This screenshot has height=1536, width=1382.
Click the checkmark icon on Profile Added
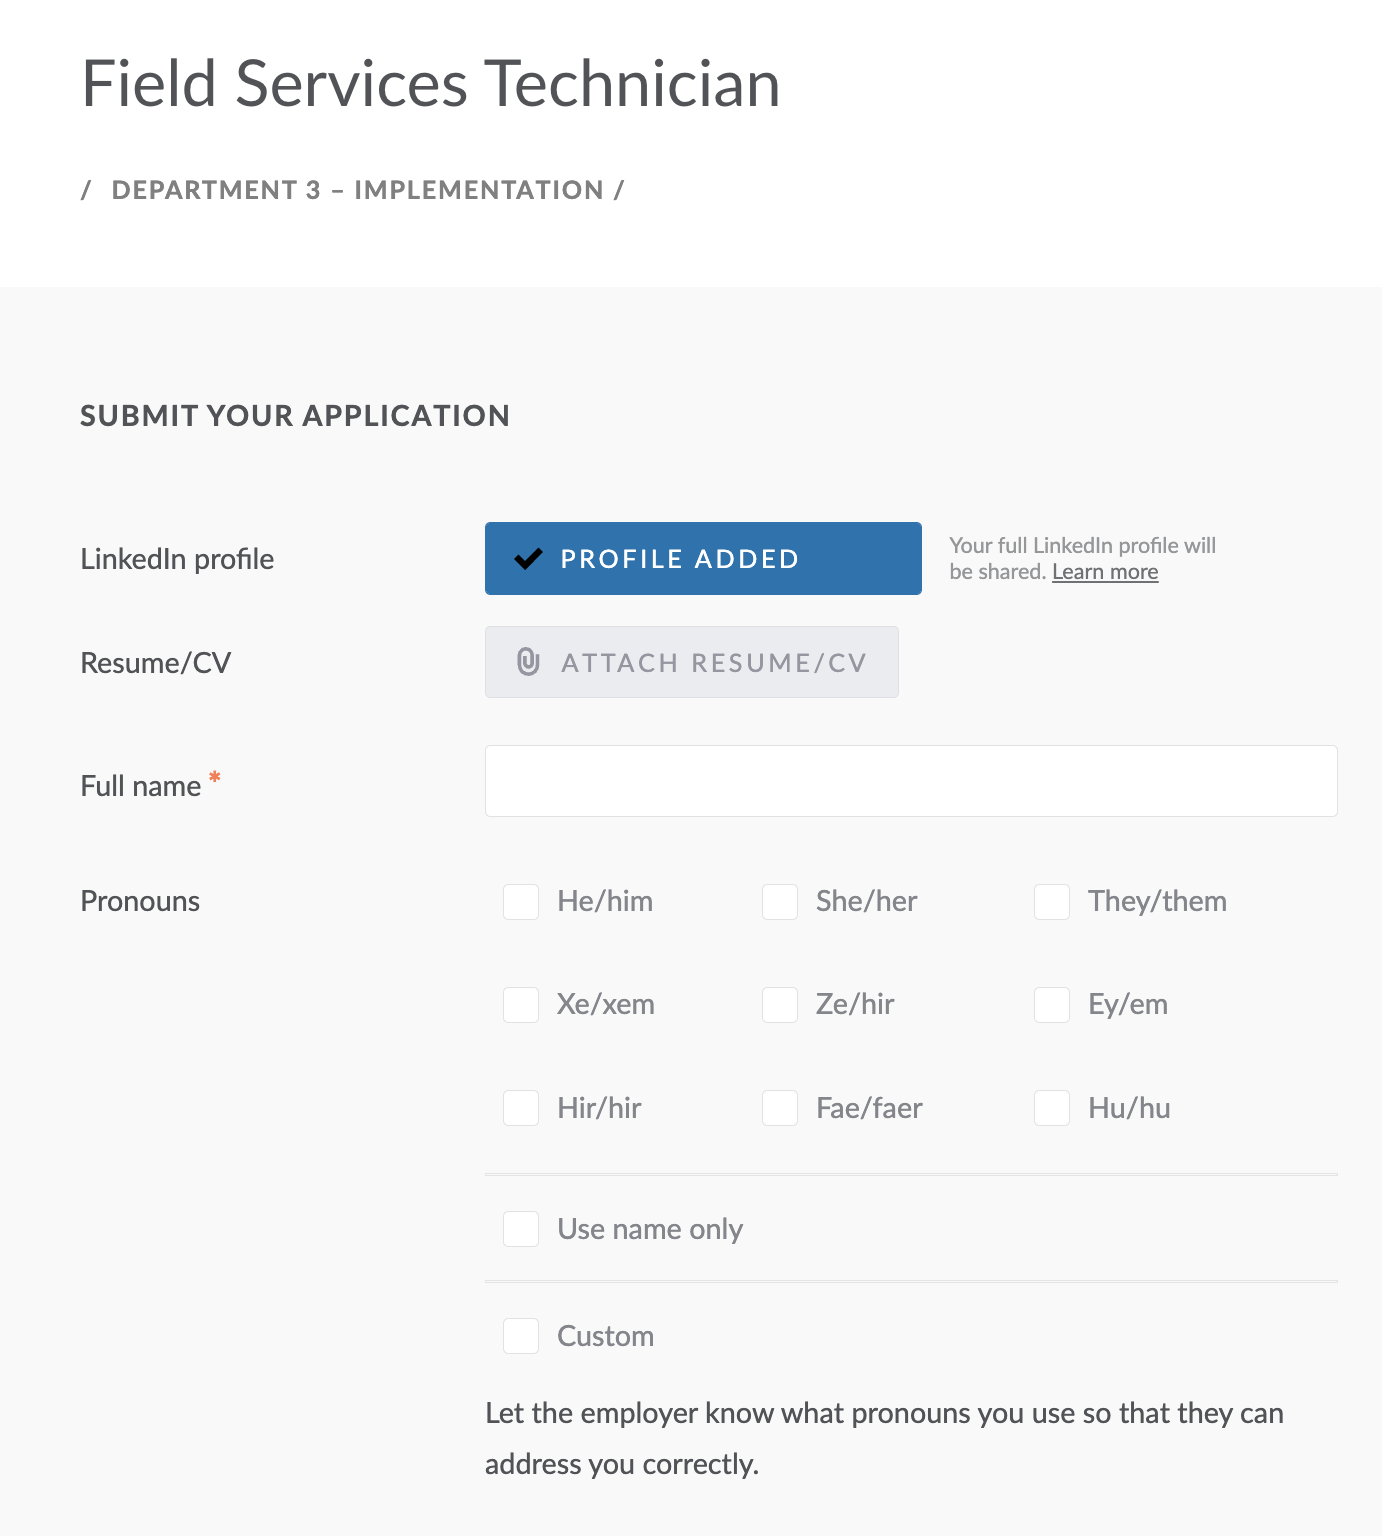tap(528, 559)
